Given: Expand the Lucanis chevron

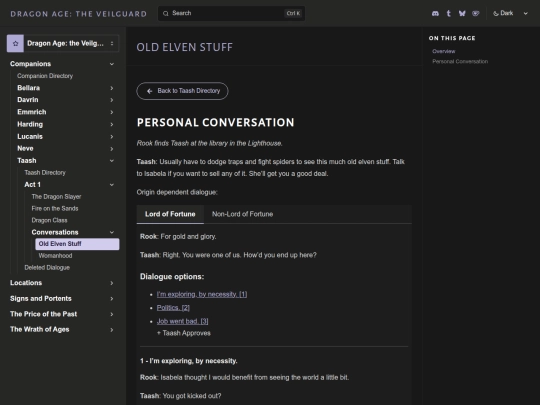Looking at the screenshot, I should [112, 137].
